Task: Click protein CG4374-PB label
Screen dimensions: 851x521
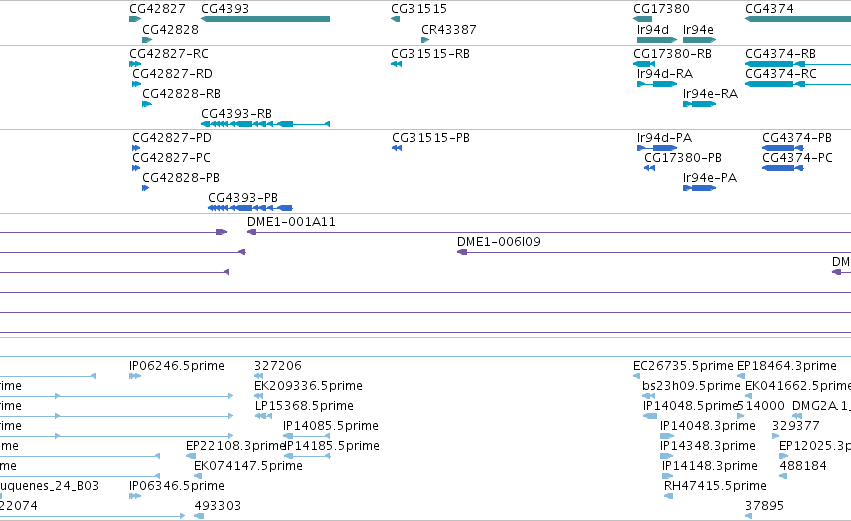Action: [797, 138]
